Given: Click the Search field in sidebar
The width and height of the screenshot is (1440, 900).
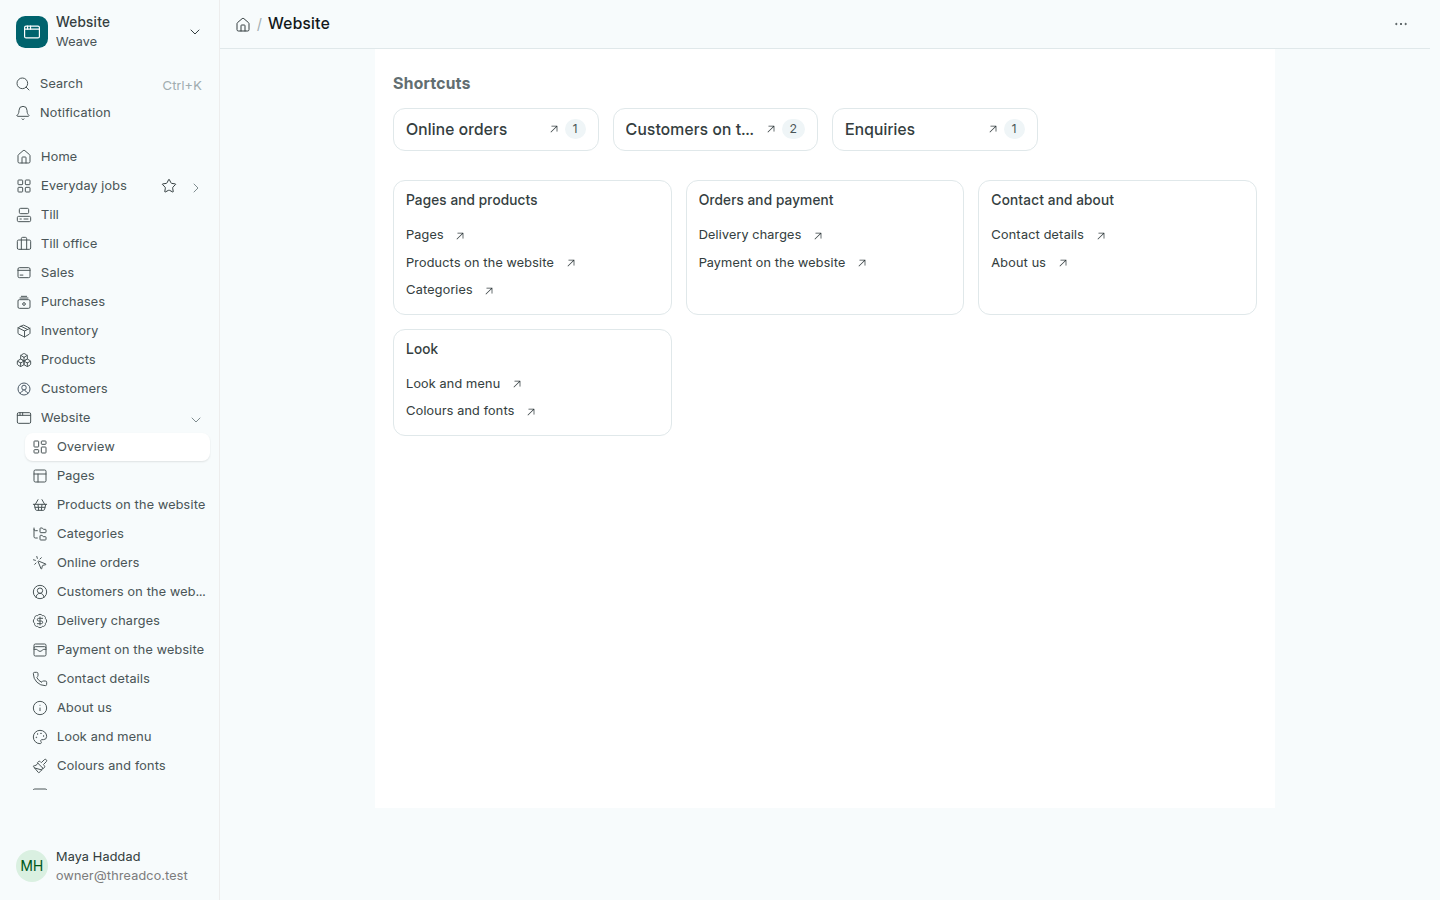Looking at the screenshot, I should click(x=109, y=84).
